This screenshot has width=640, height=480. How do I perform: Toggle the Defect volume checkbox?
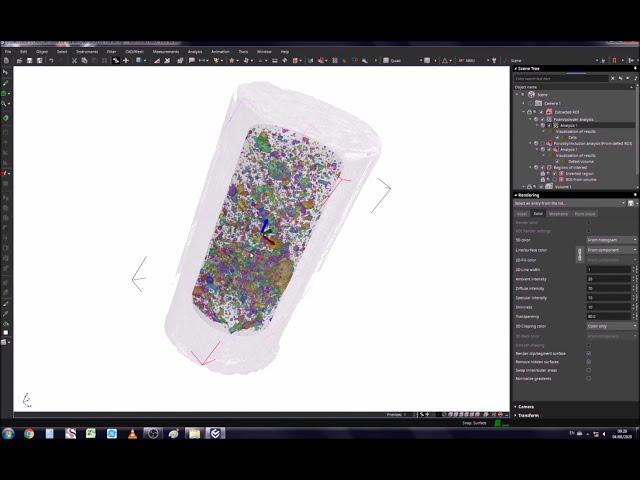tap(557, 162)
